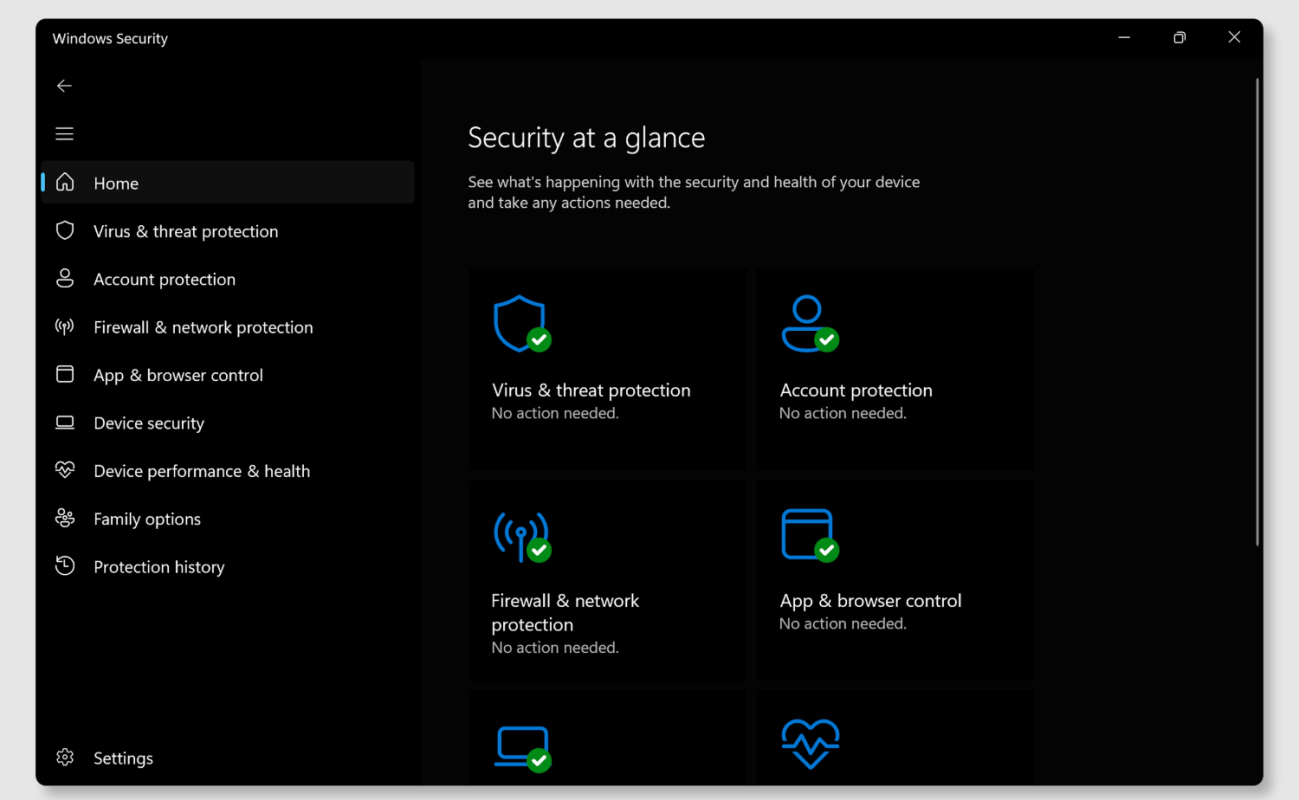Open Device performance & health page
Viewport: 1299px width, 800px height.
[228, 471]
